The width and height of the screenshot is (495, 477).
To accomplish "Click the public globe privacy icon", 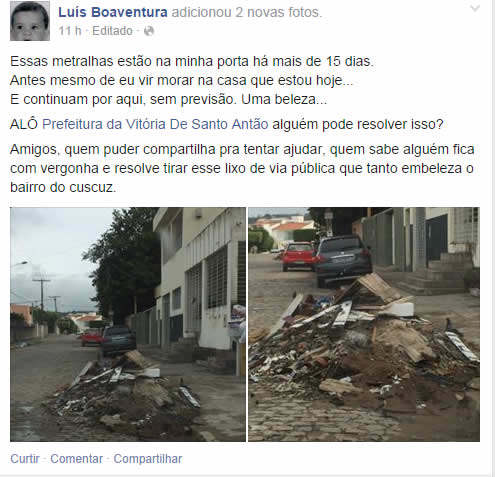I will pos(149,31).
